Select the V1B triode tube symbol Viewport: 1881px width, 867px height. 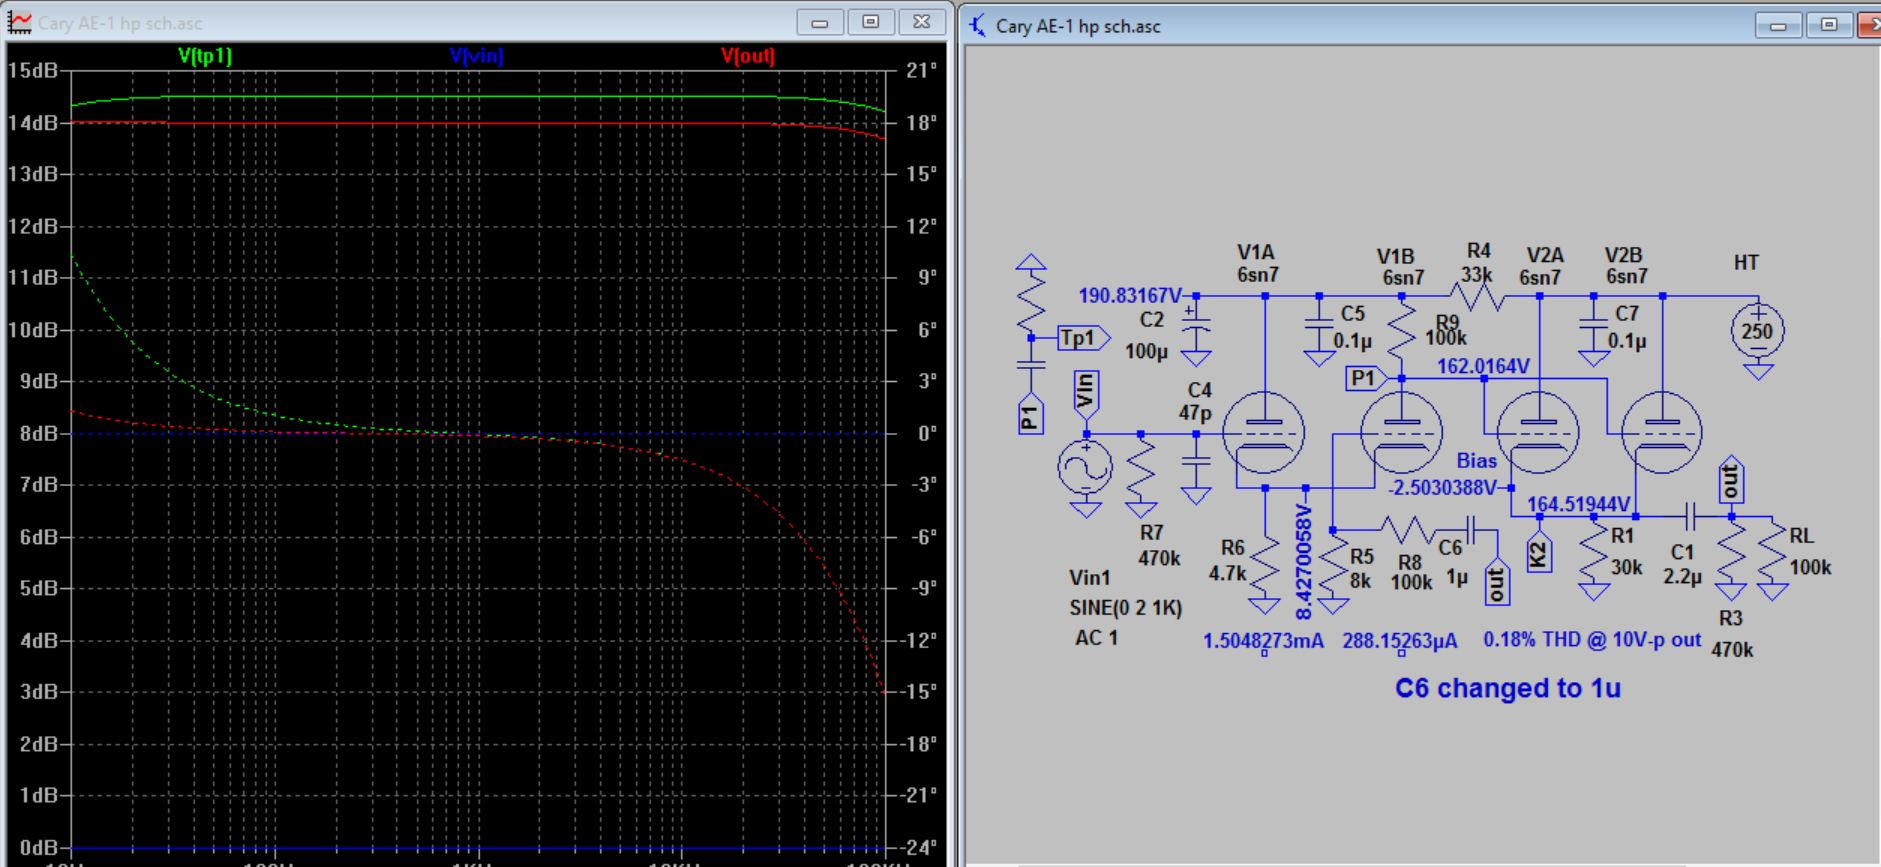(1401, 432)
